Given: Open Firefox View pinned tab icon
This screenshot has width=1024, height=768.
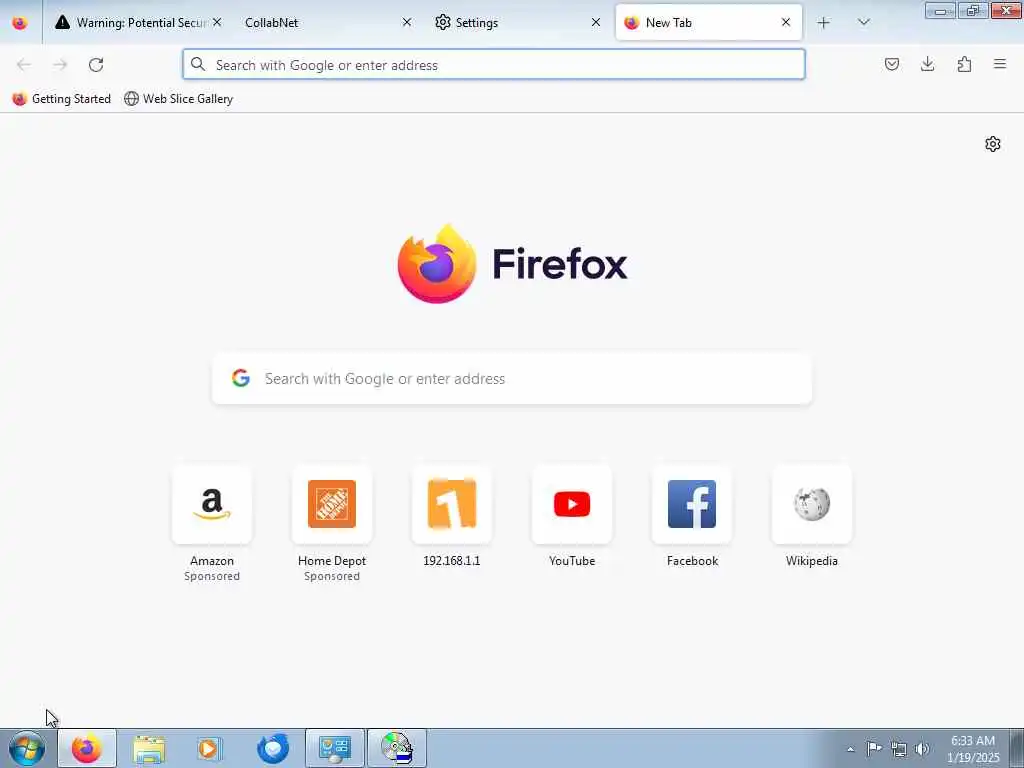Looking at the screenshot, I should pos(20,23).
